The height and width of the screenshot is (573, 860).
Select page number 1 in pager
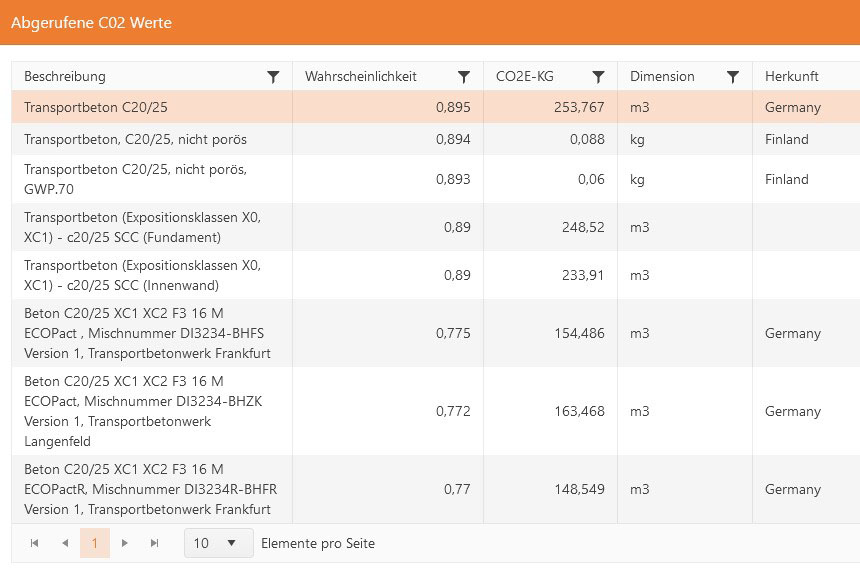pyautogui.click(x=95, y=543)
